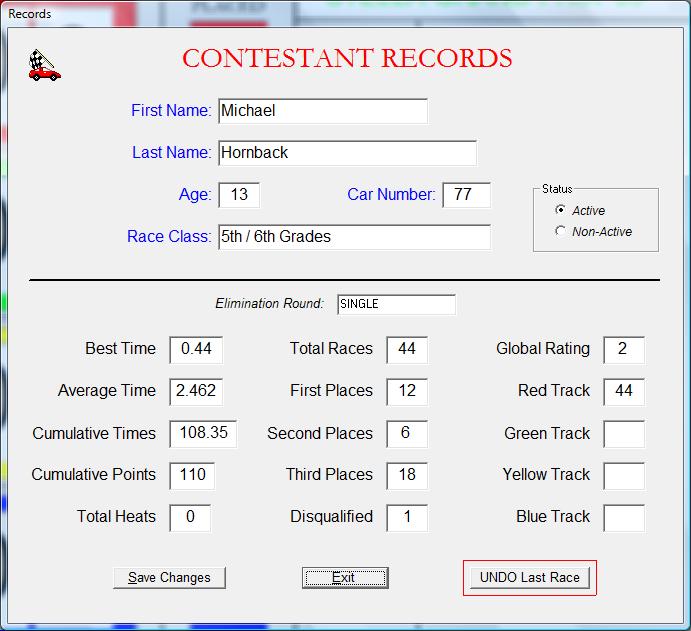The height and width of the screenshot is (631, 691).
Task: Click the Cumulative Times label
Action: pos(94,433)
